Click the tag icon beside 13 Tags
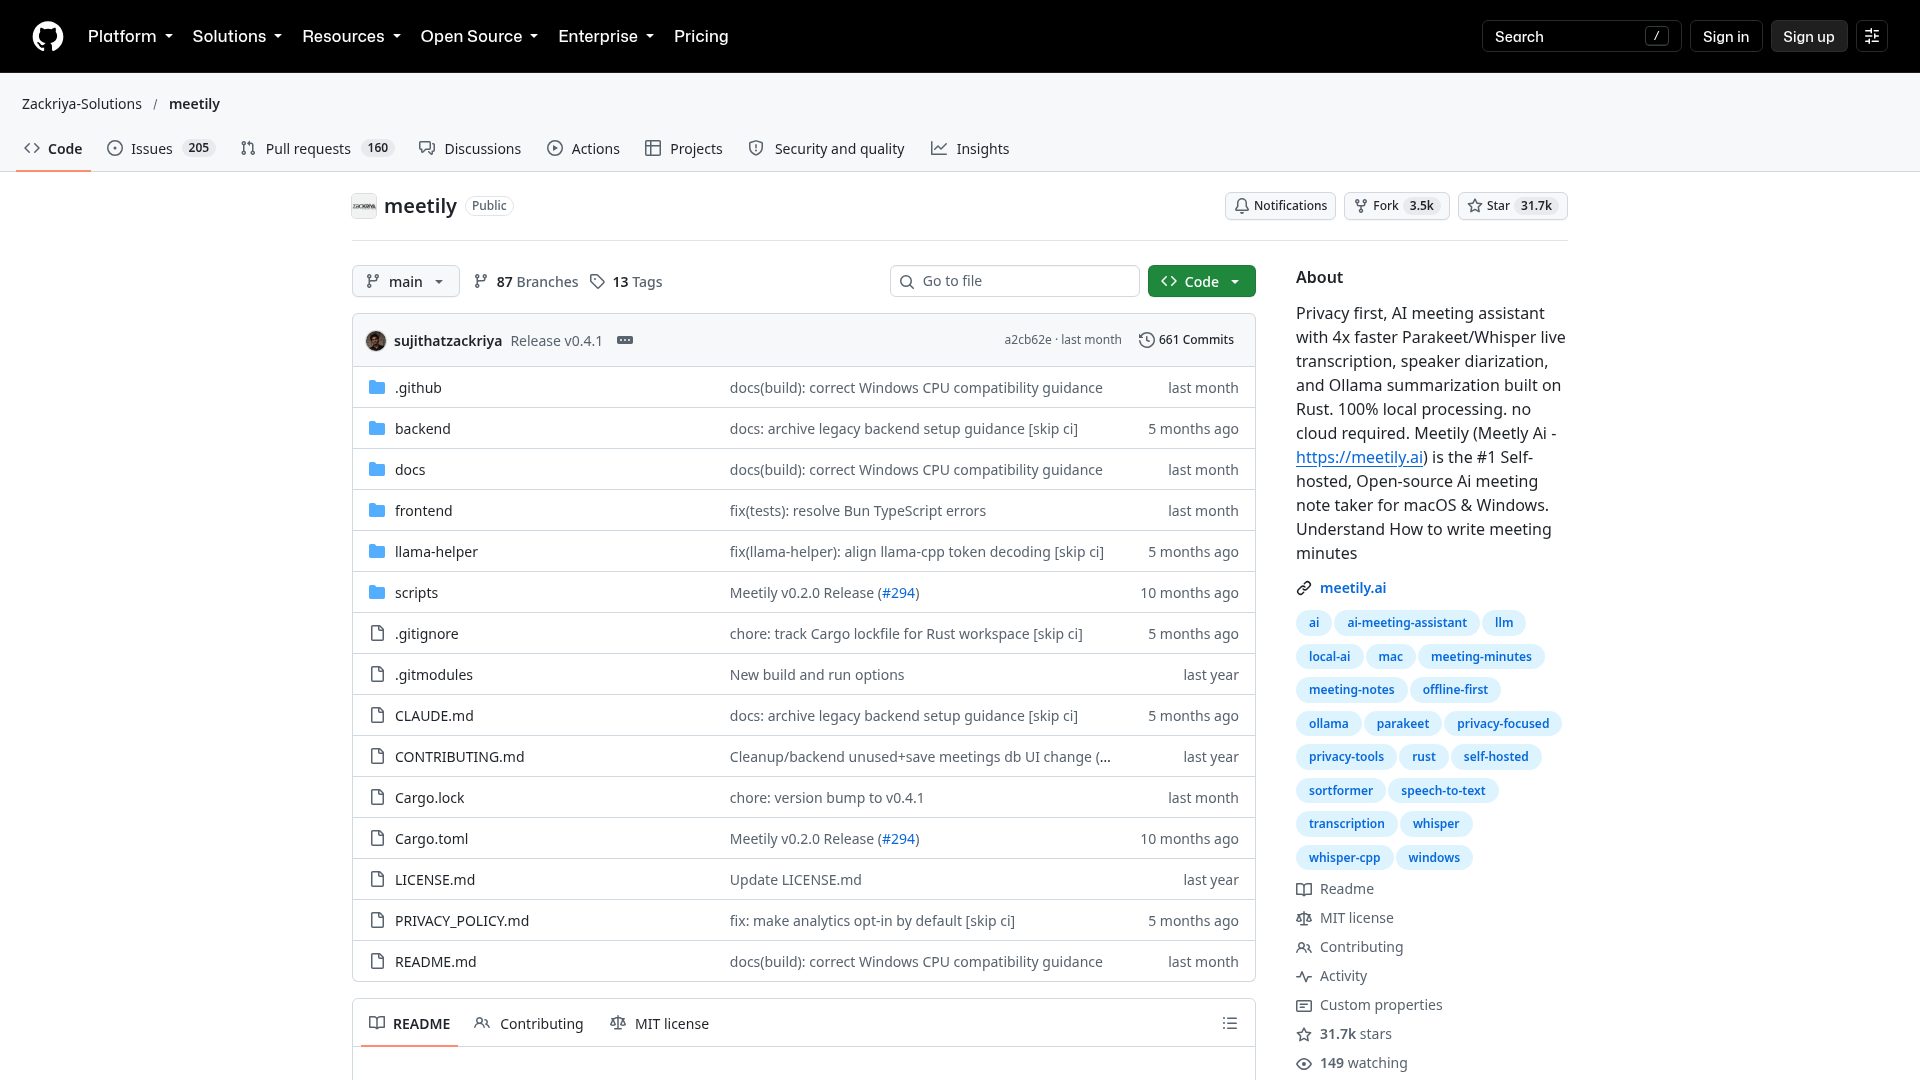 tap(597, 282)
